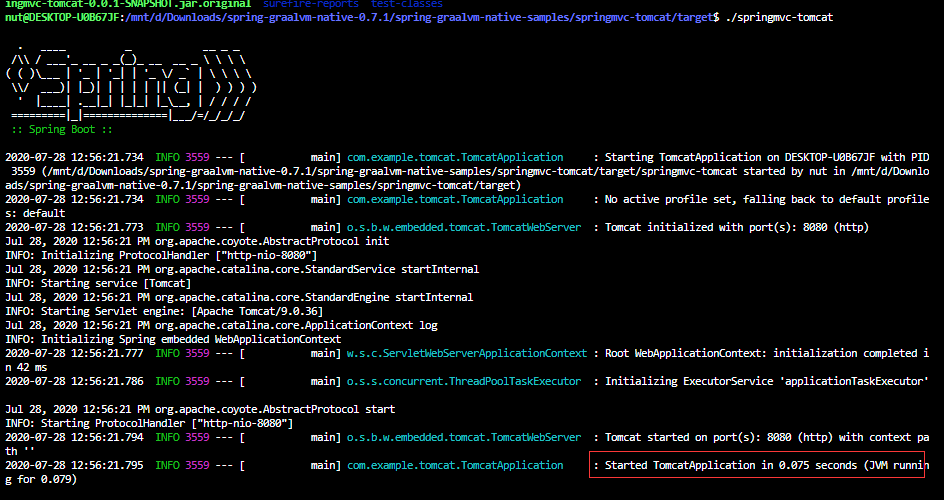Click "org.apache.catalina.core.StandardEngine startInternal" line

[239, 297]
